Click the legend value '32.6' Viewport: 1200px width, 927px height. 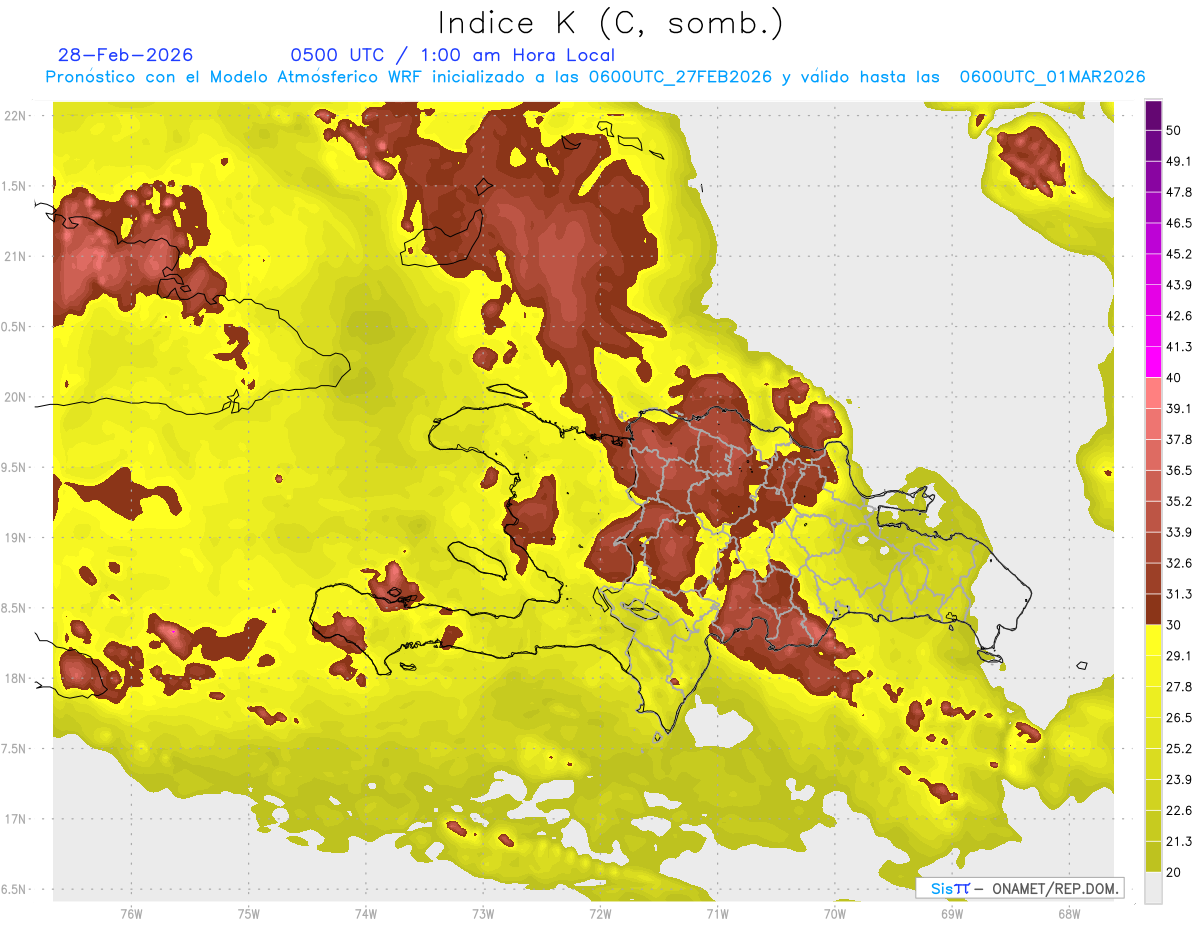coord(1178,563)
